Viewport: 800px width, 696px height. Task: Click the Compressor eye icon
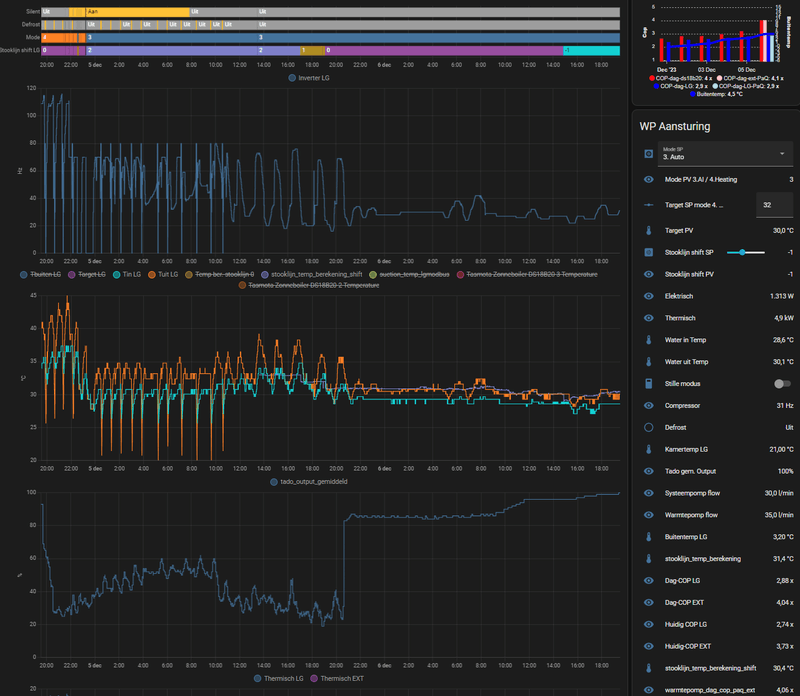(648, 405)
